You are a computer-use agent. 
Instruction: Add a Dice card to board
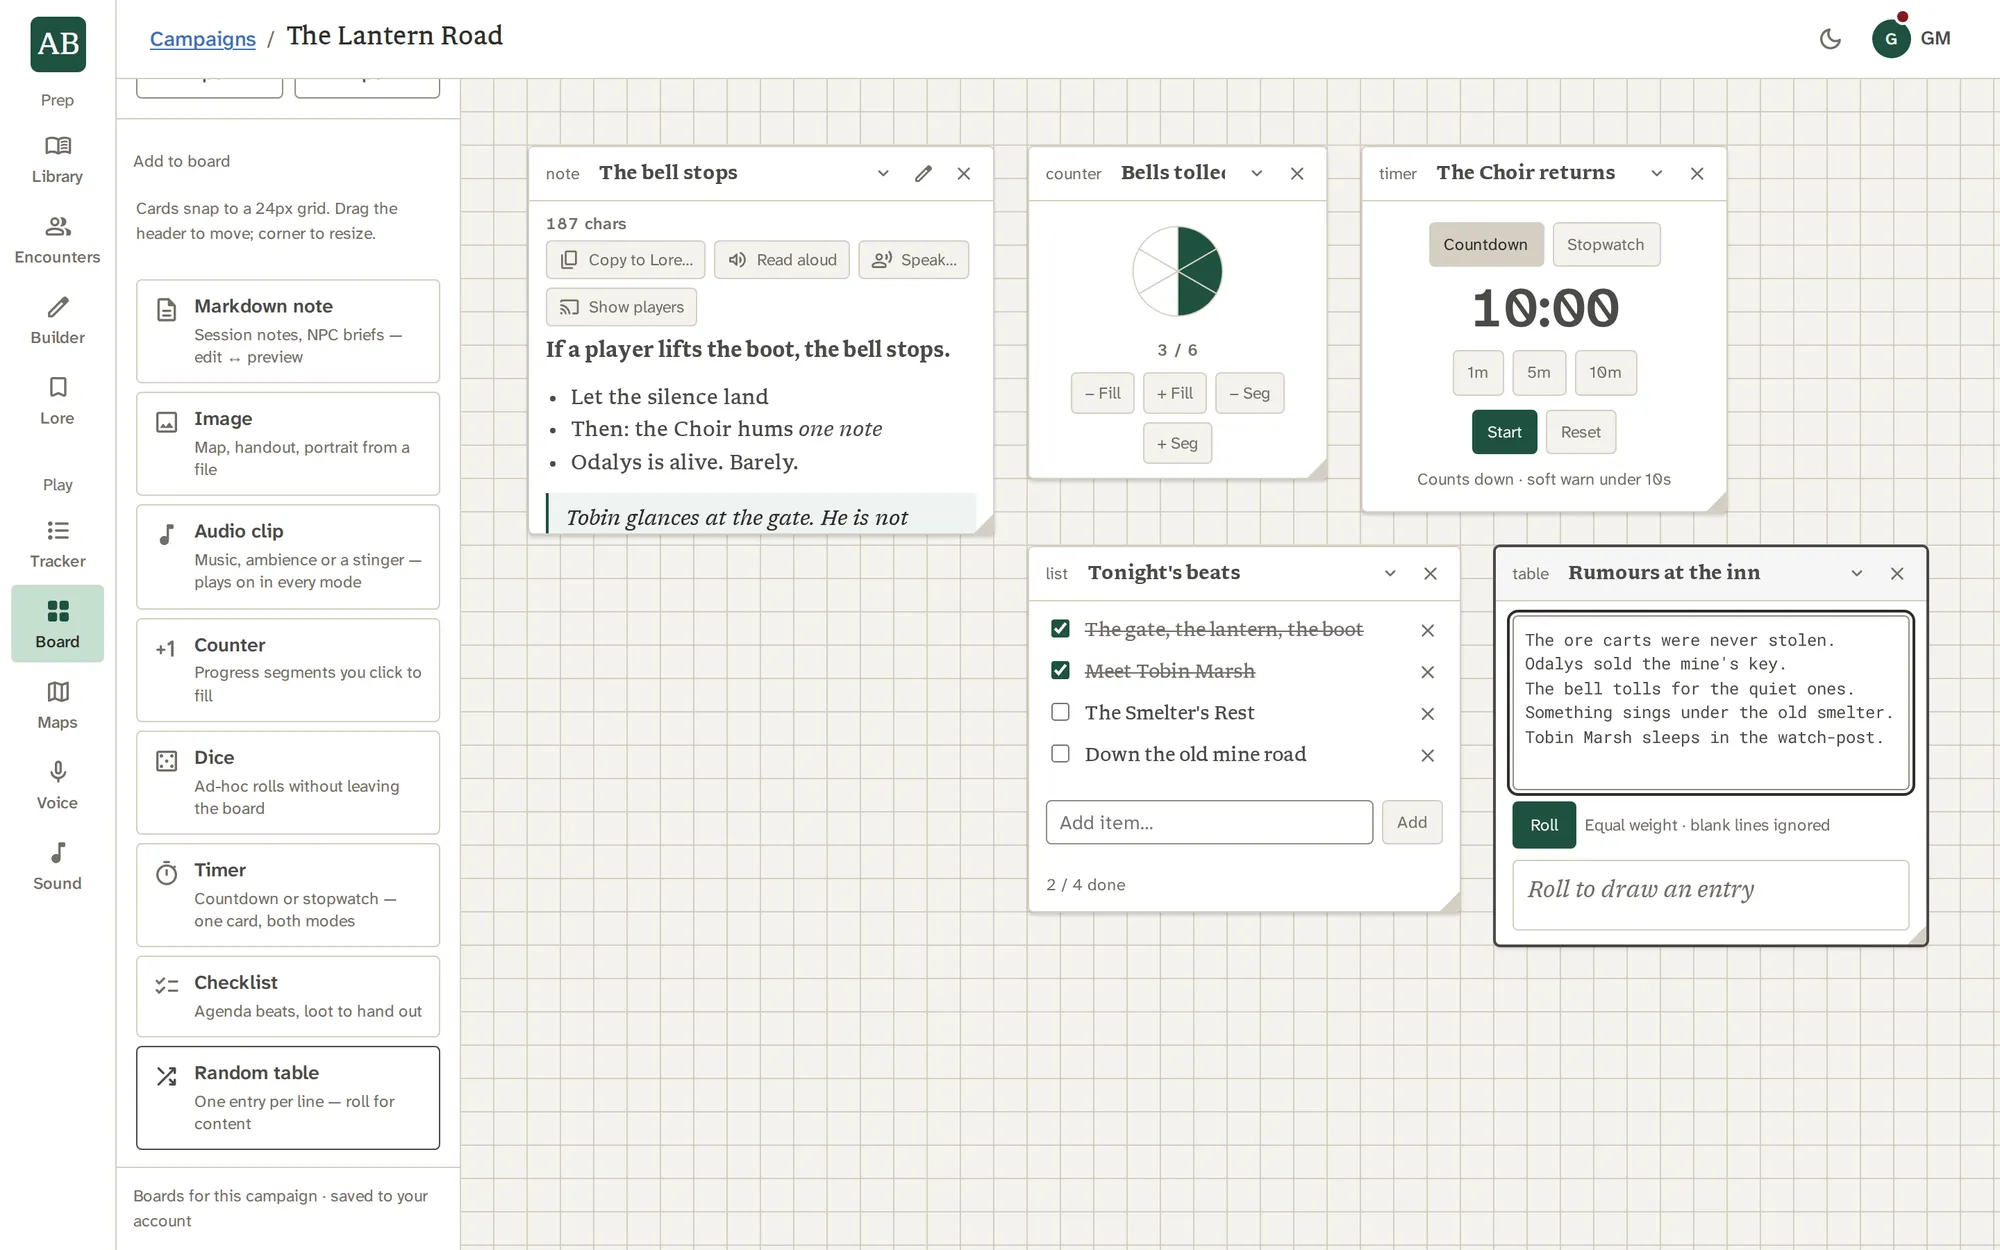click(x=288, y=783)
